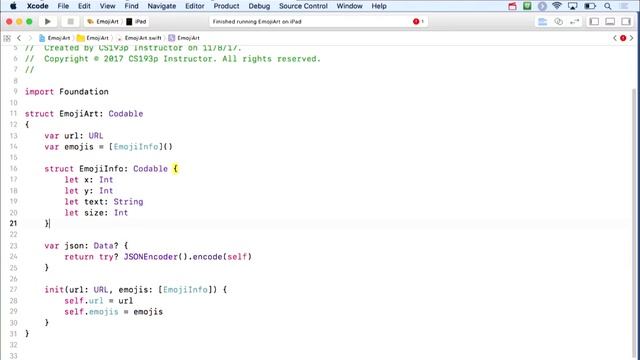Open battery status menu
640x360 pixels.
(x=590, y=6)
